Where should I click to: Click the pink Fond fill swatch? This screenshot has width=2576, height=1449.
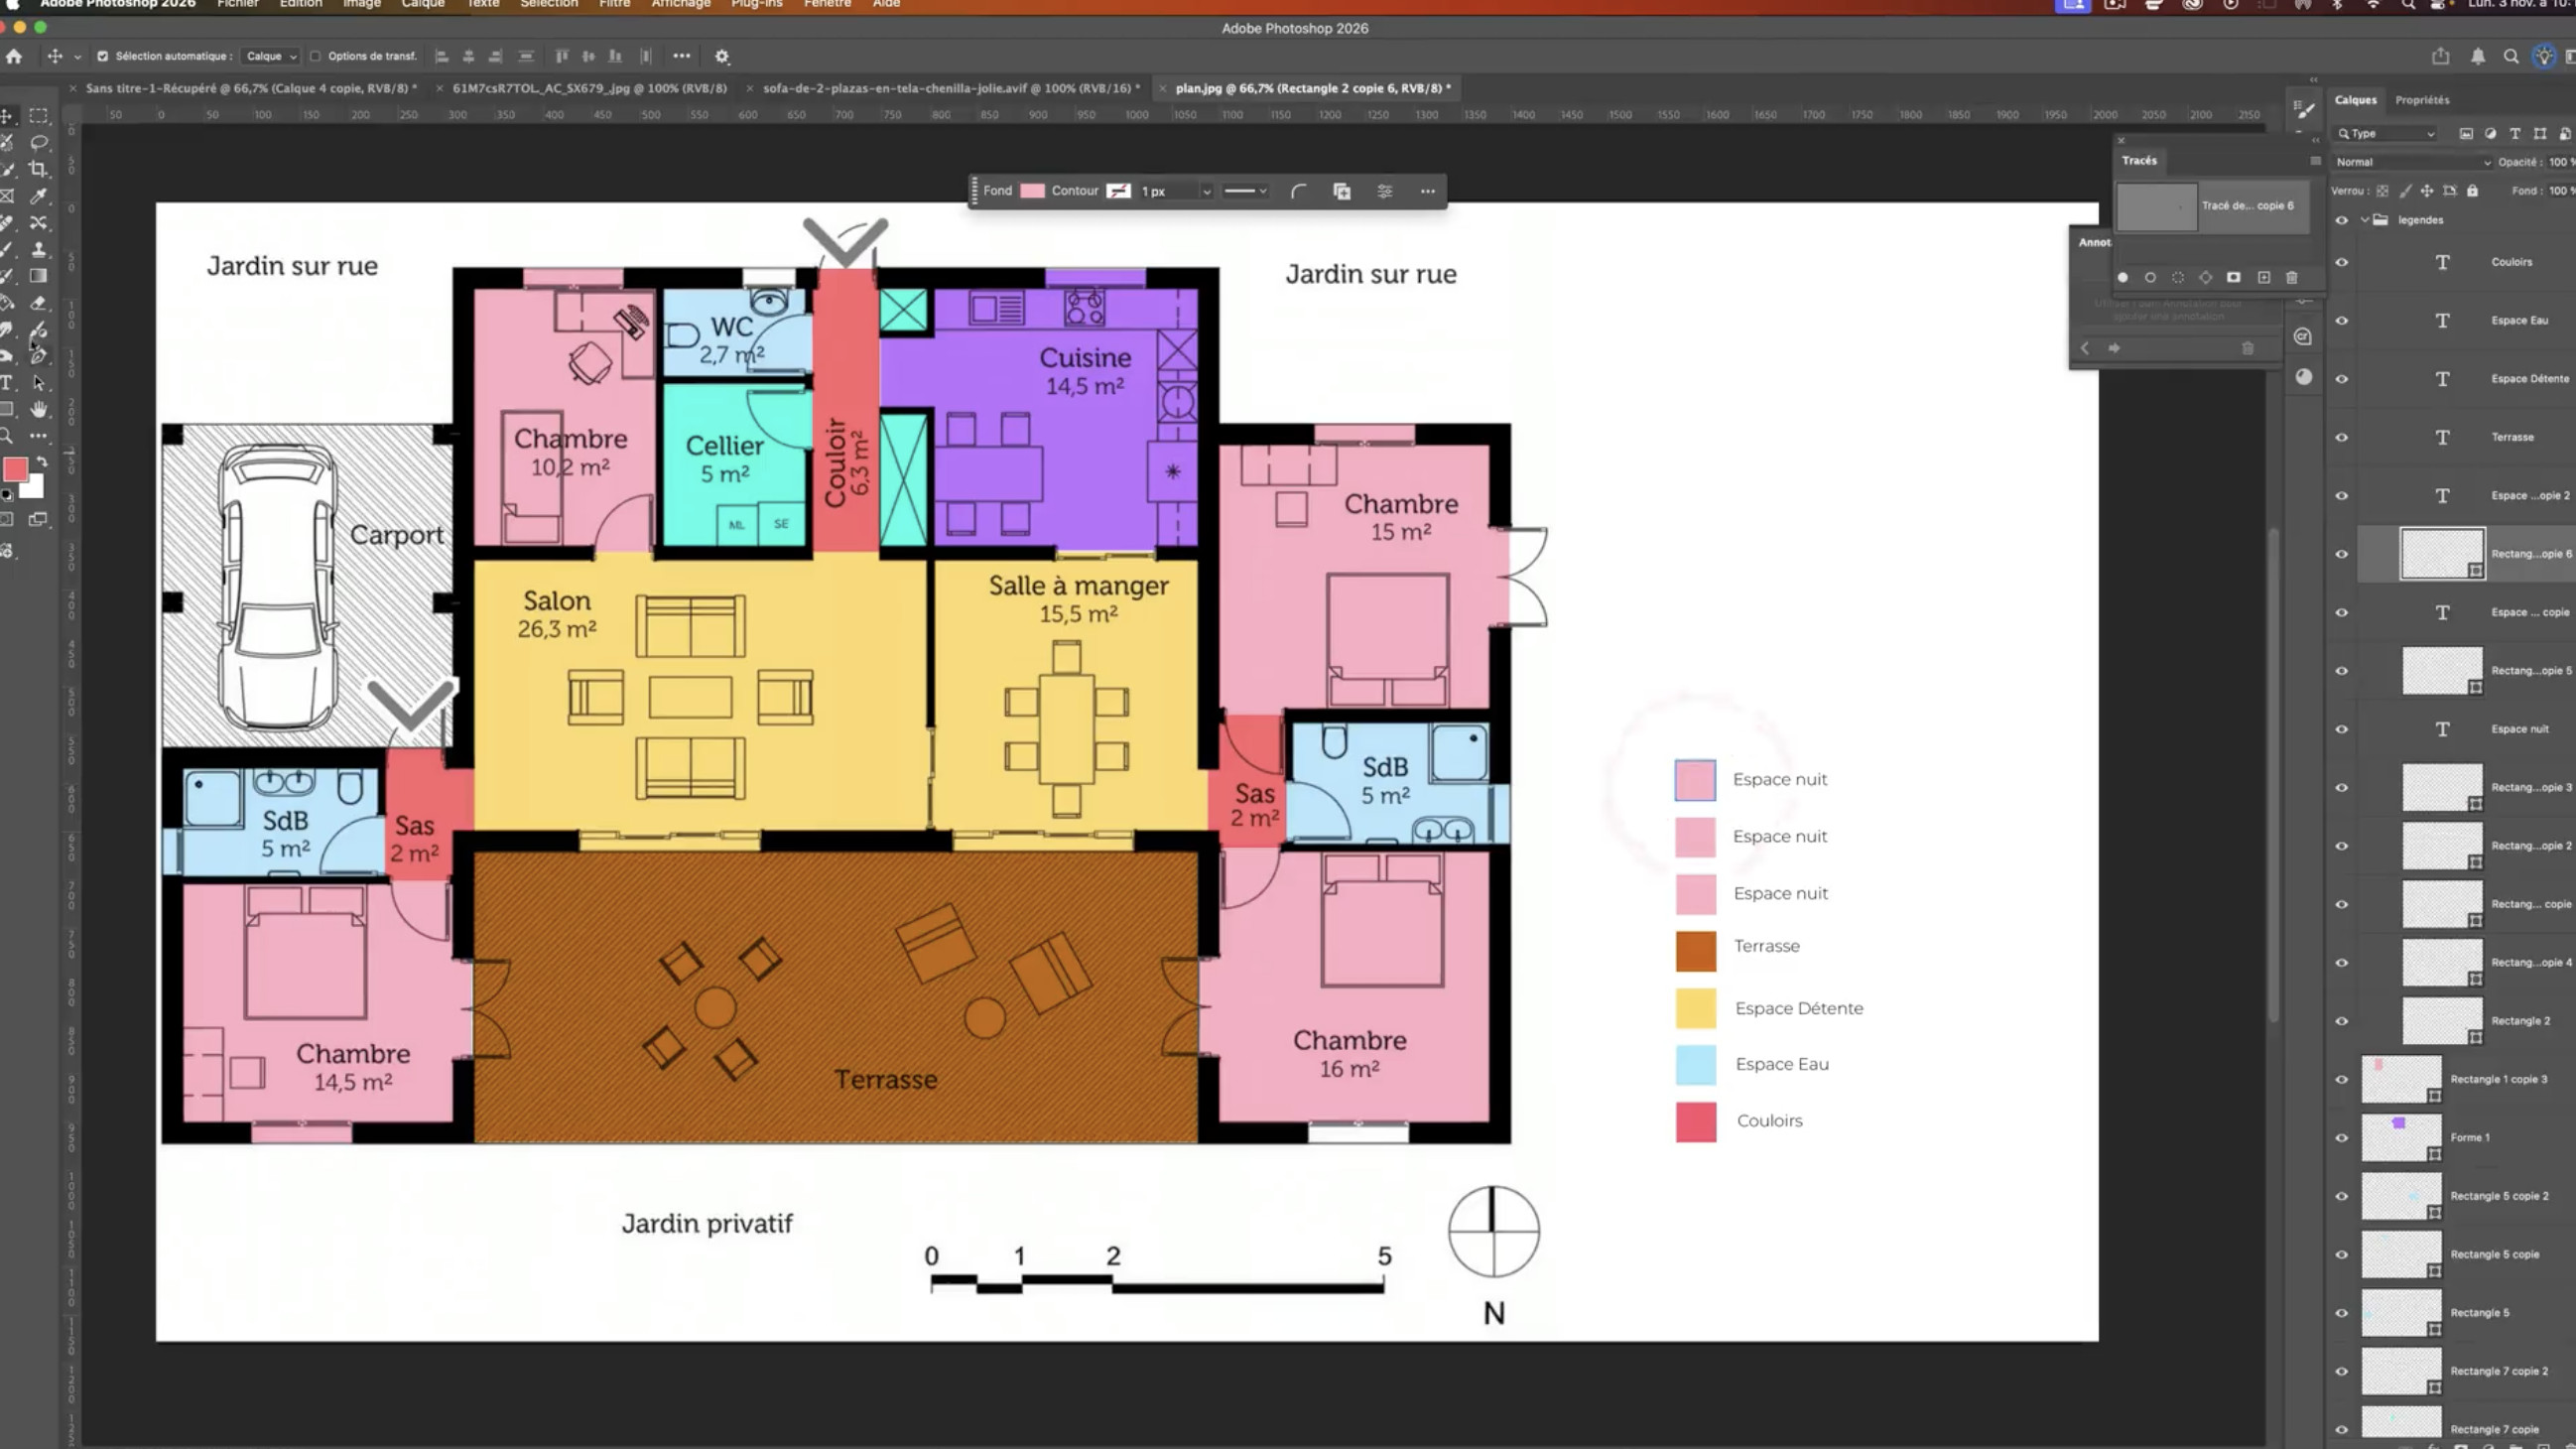[1032, 191]
